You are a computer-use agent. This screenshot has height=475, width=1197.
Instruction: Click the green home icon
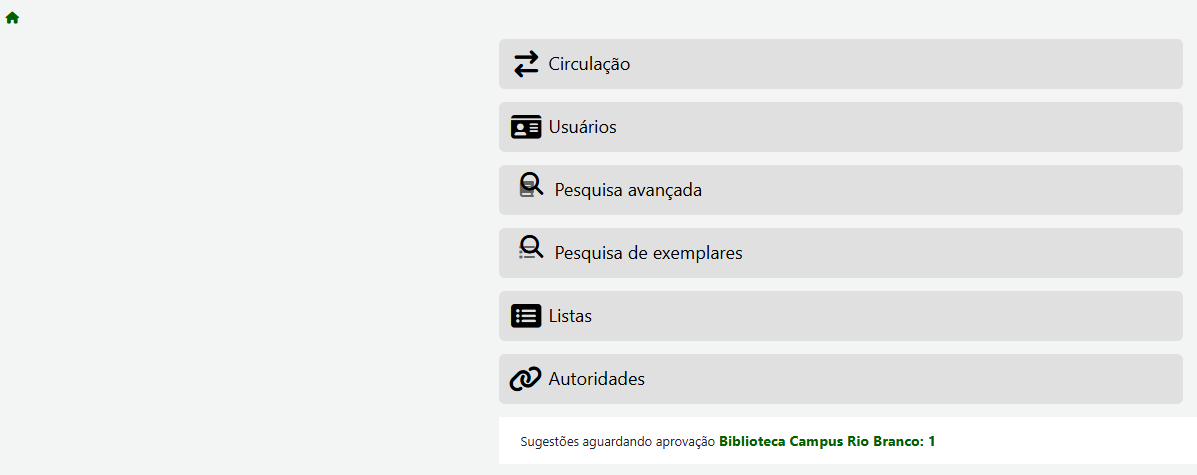pos(12,18)
